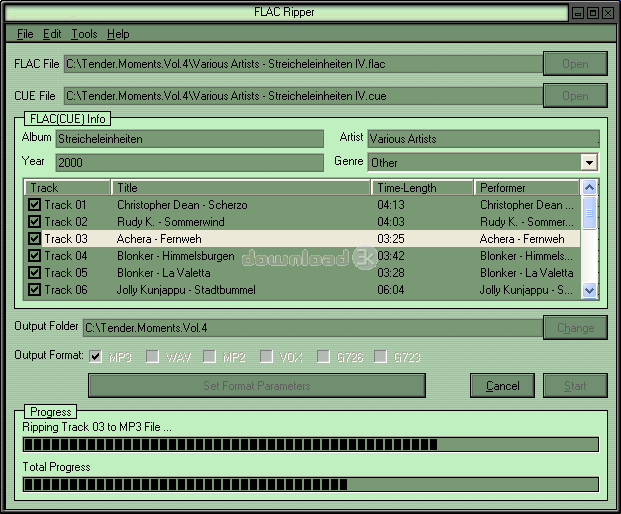Click Open button for FLAC File

coord(575,64)
